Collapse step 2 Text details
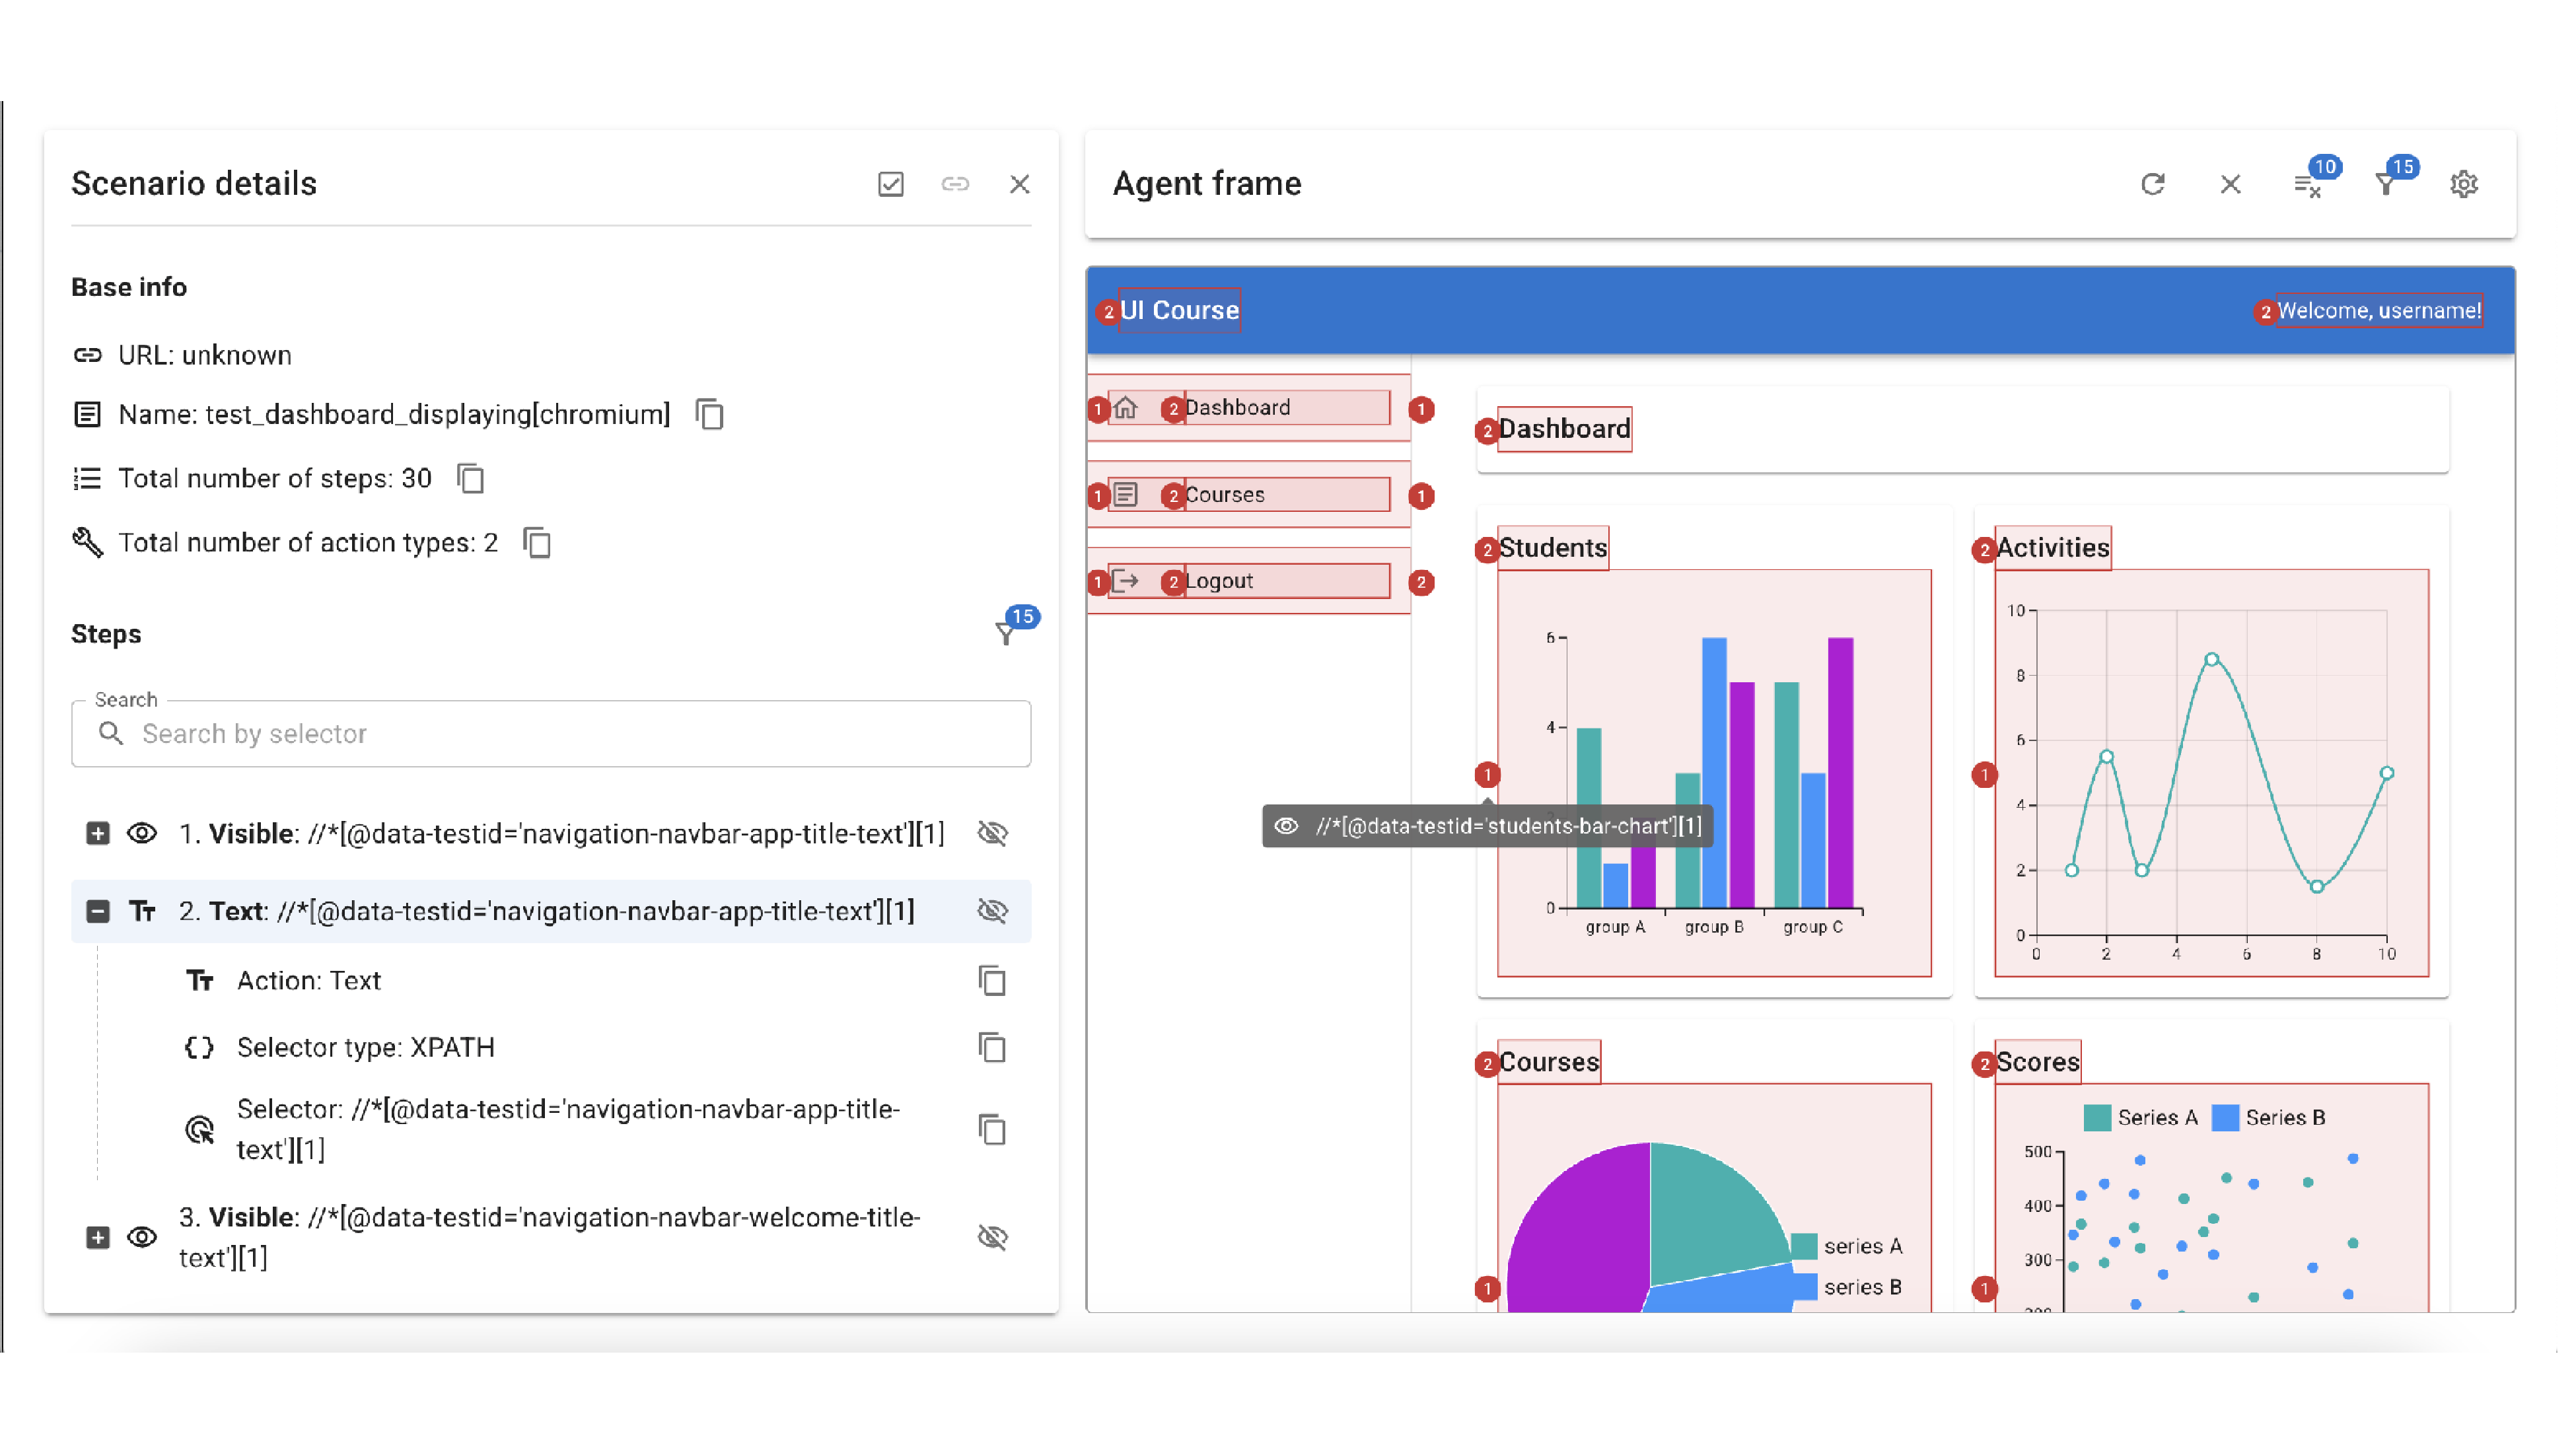Image resolution: width=2576 pixels, height=1453 pixels. pyautogui.click(x=97, y=910)
